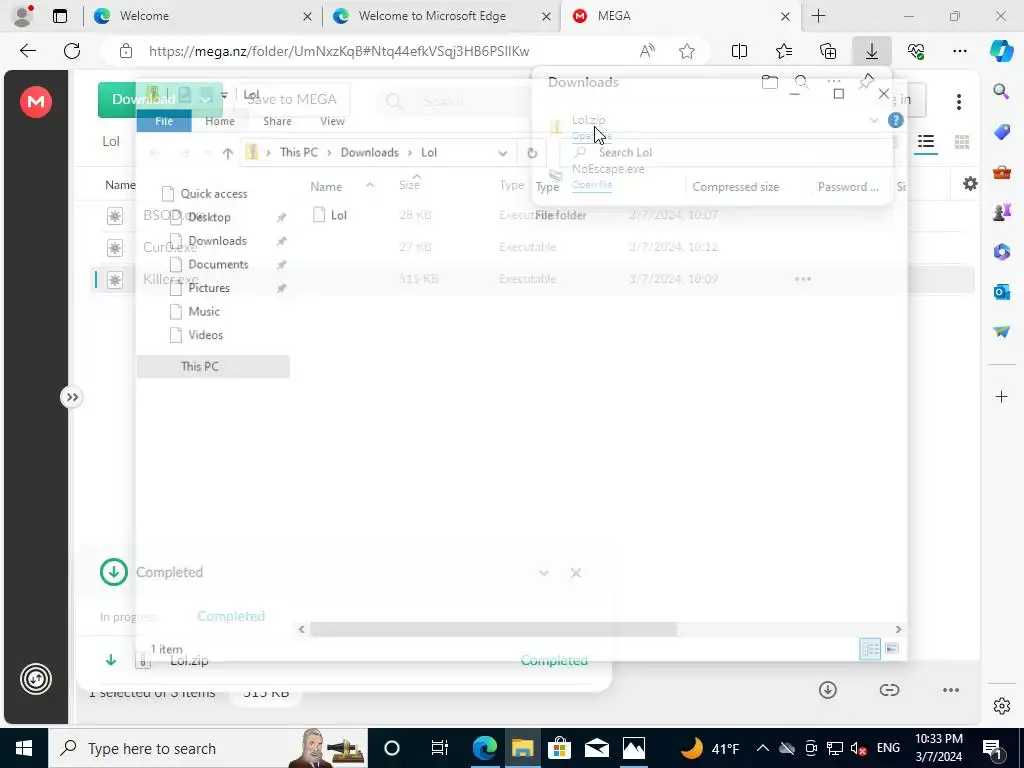Open downloads folder icon in Downloads popup

point(770,82)
